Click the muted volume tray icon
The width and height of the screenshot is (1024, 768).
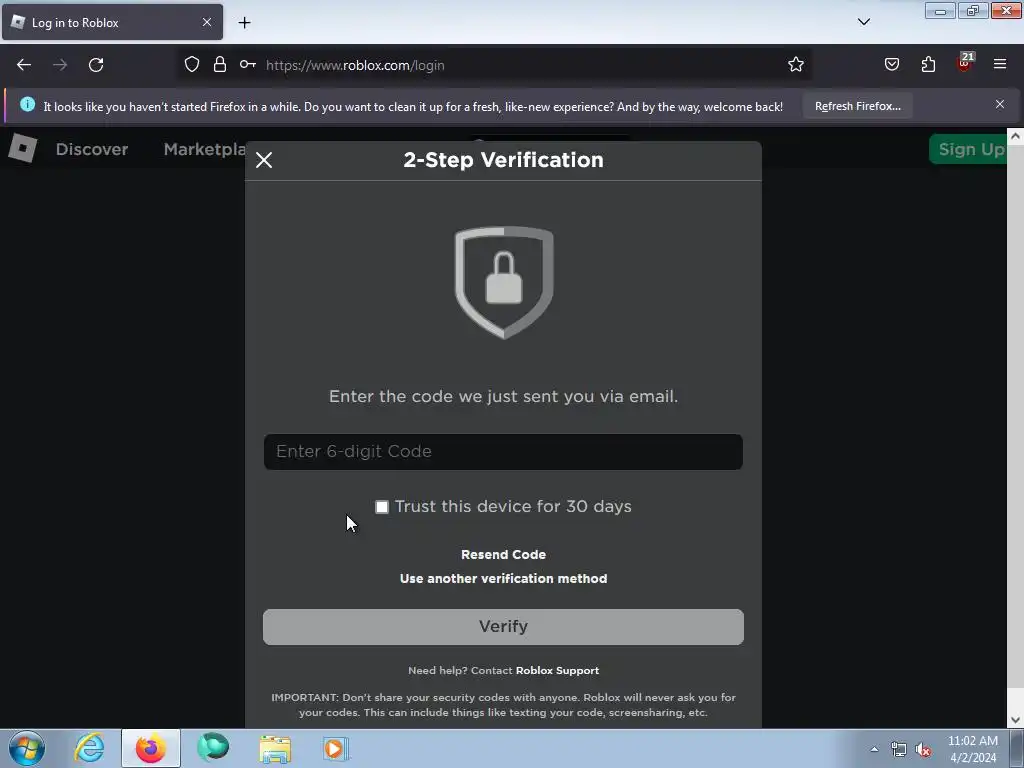point(923,750)
